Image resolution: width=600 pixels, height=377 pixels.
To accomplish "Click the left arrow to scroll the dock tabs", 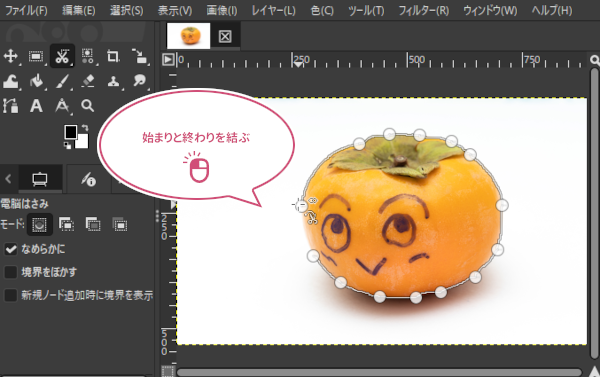I will tap(8, 179).
